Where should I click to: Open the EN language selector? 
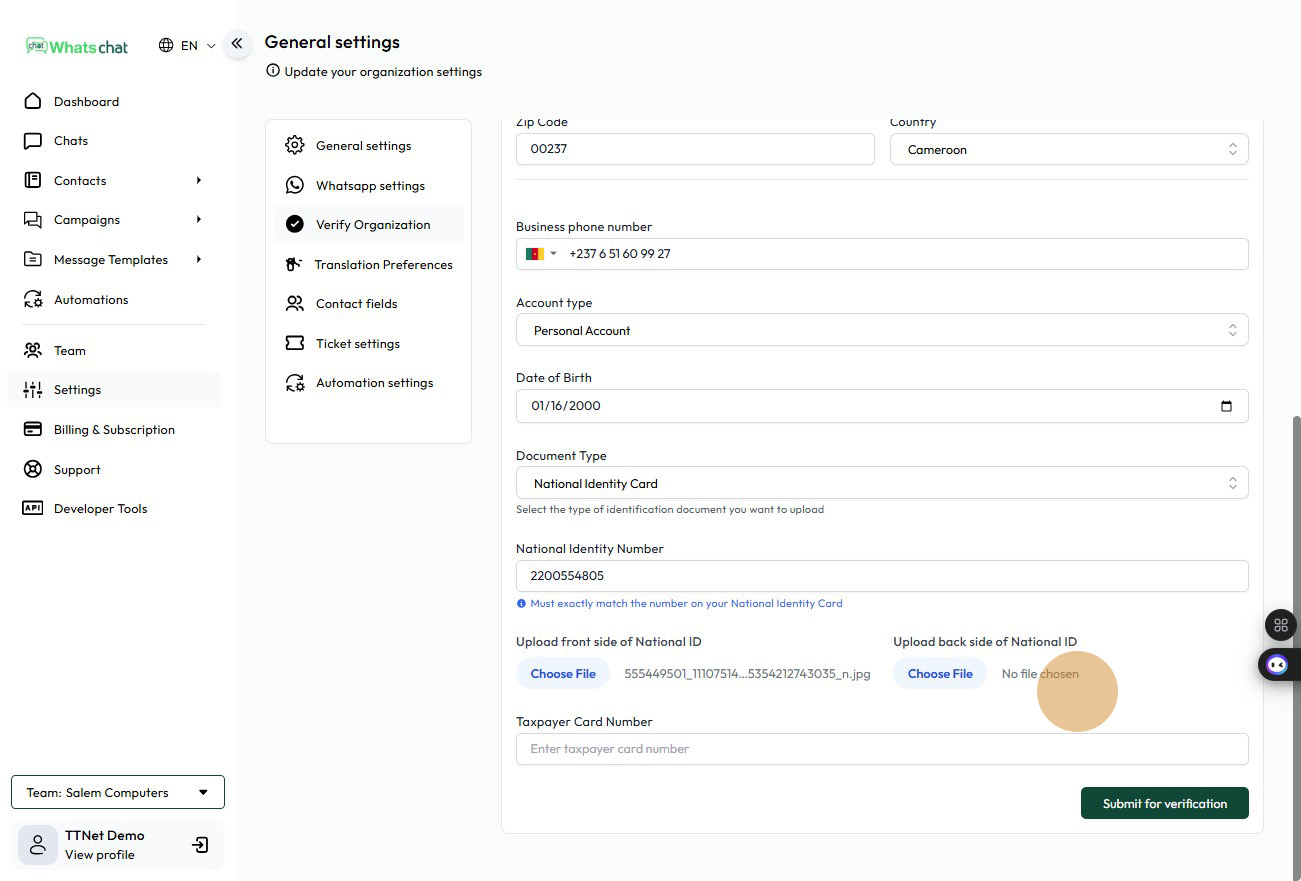pos(187,46)
